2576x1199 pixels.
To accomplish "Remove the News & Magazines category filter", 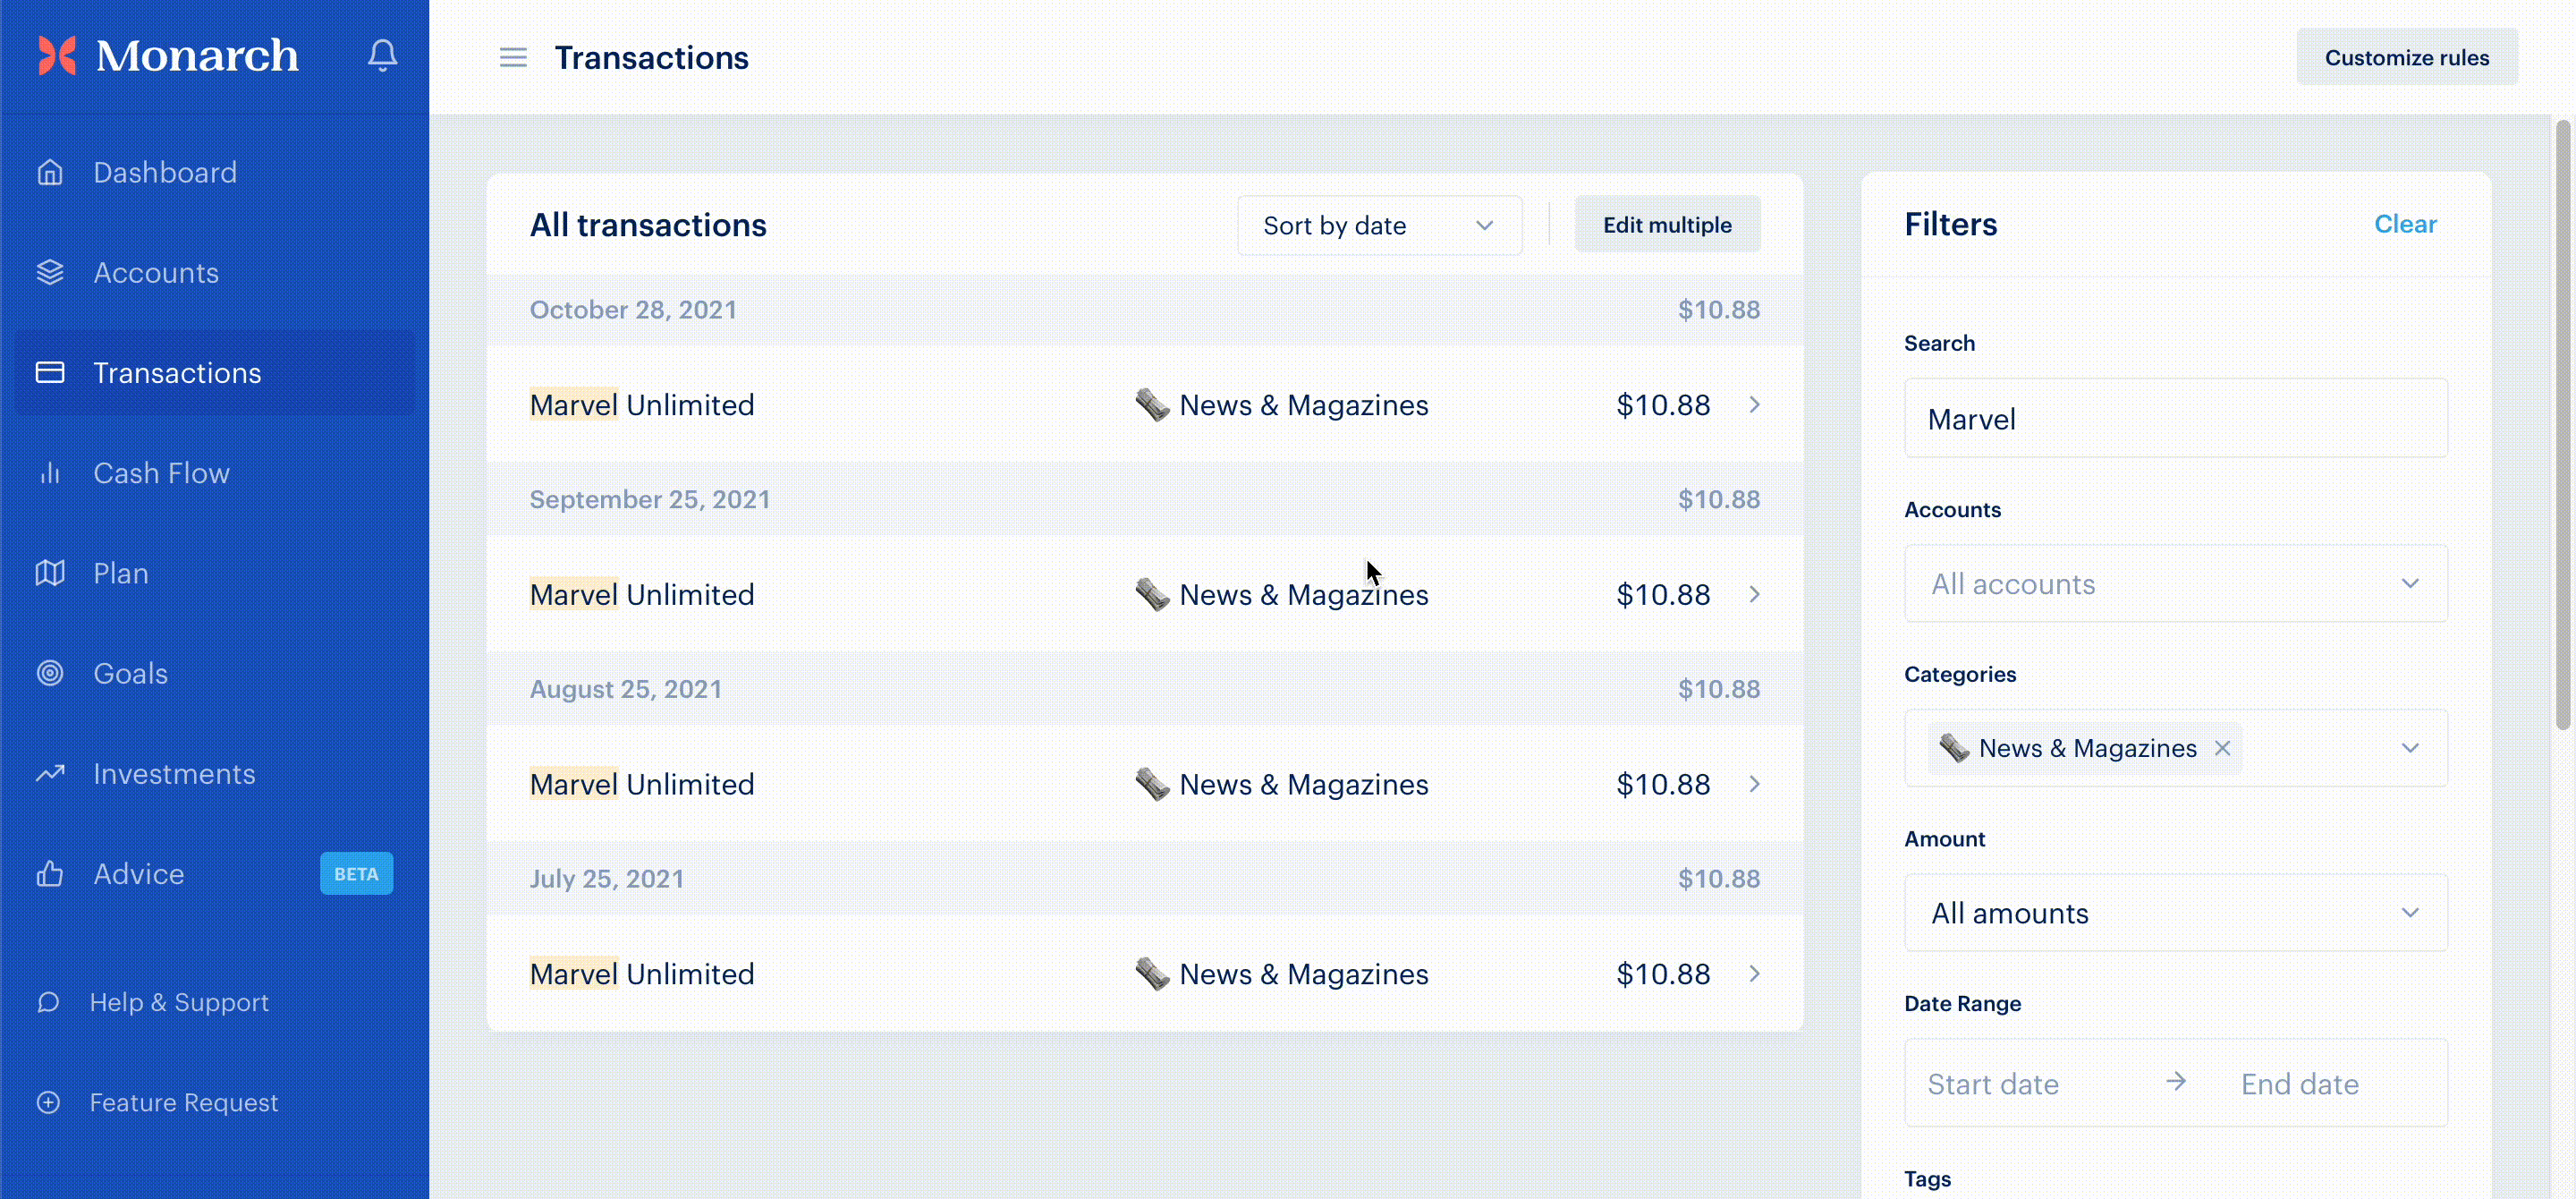I will (x=2222, y=748).
